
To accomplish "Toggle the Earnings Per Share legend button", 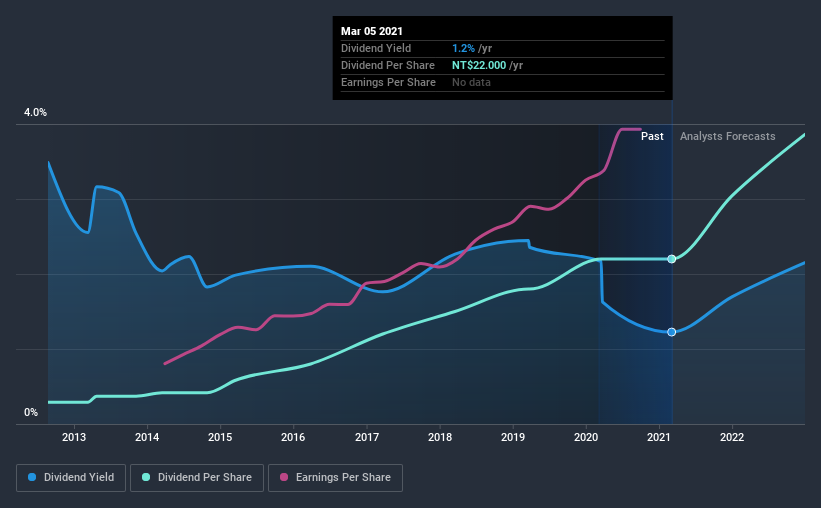I will pyautogui.click(x=335, y=478).
